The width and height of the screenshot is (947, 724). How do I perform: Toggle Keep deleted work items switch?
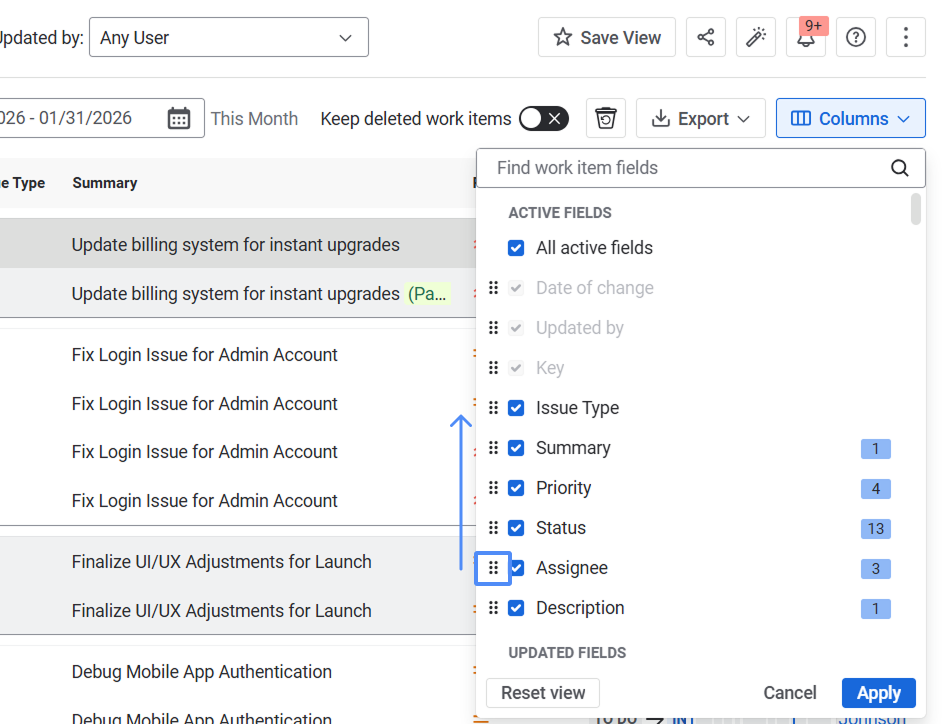tap(544, 119)
